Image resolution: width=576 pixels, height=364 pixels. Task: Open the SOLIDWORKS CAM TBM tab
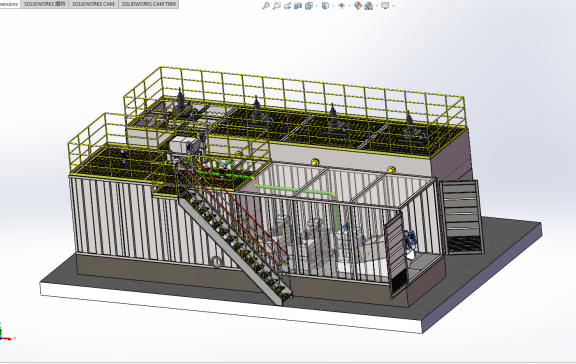[x=148, y=4]
